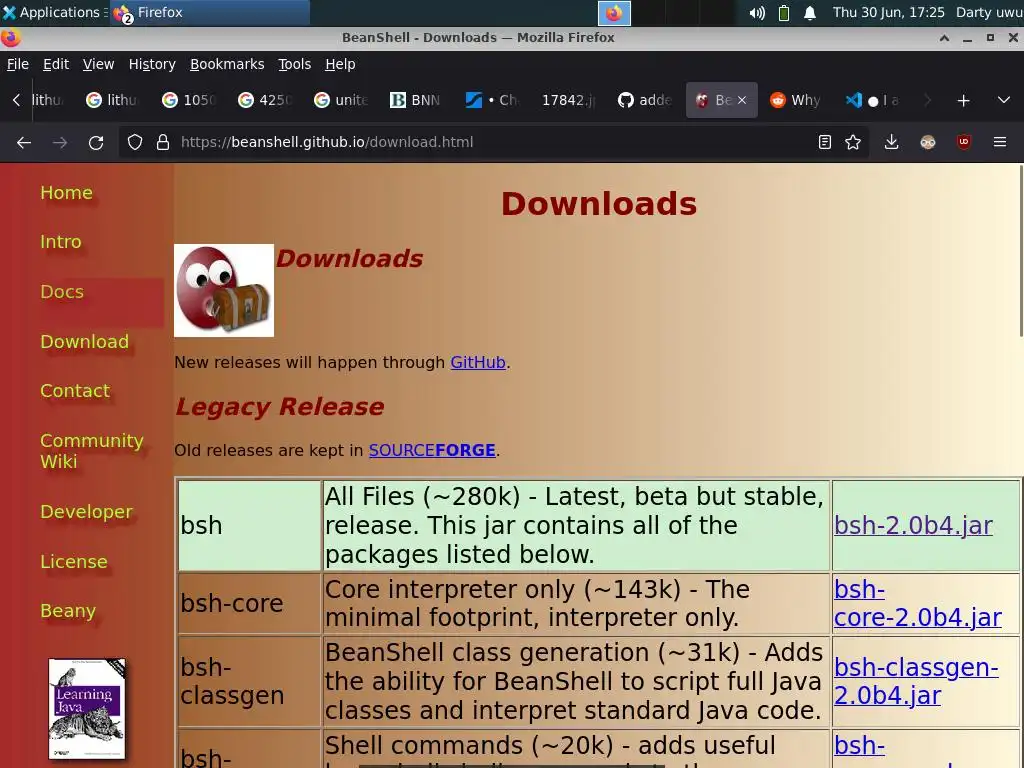Click the Firefox workspace switcher icon
Screen dimensions: 1024x768
point(614,13)
